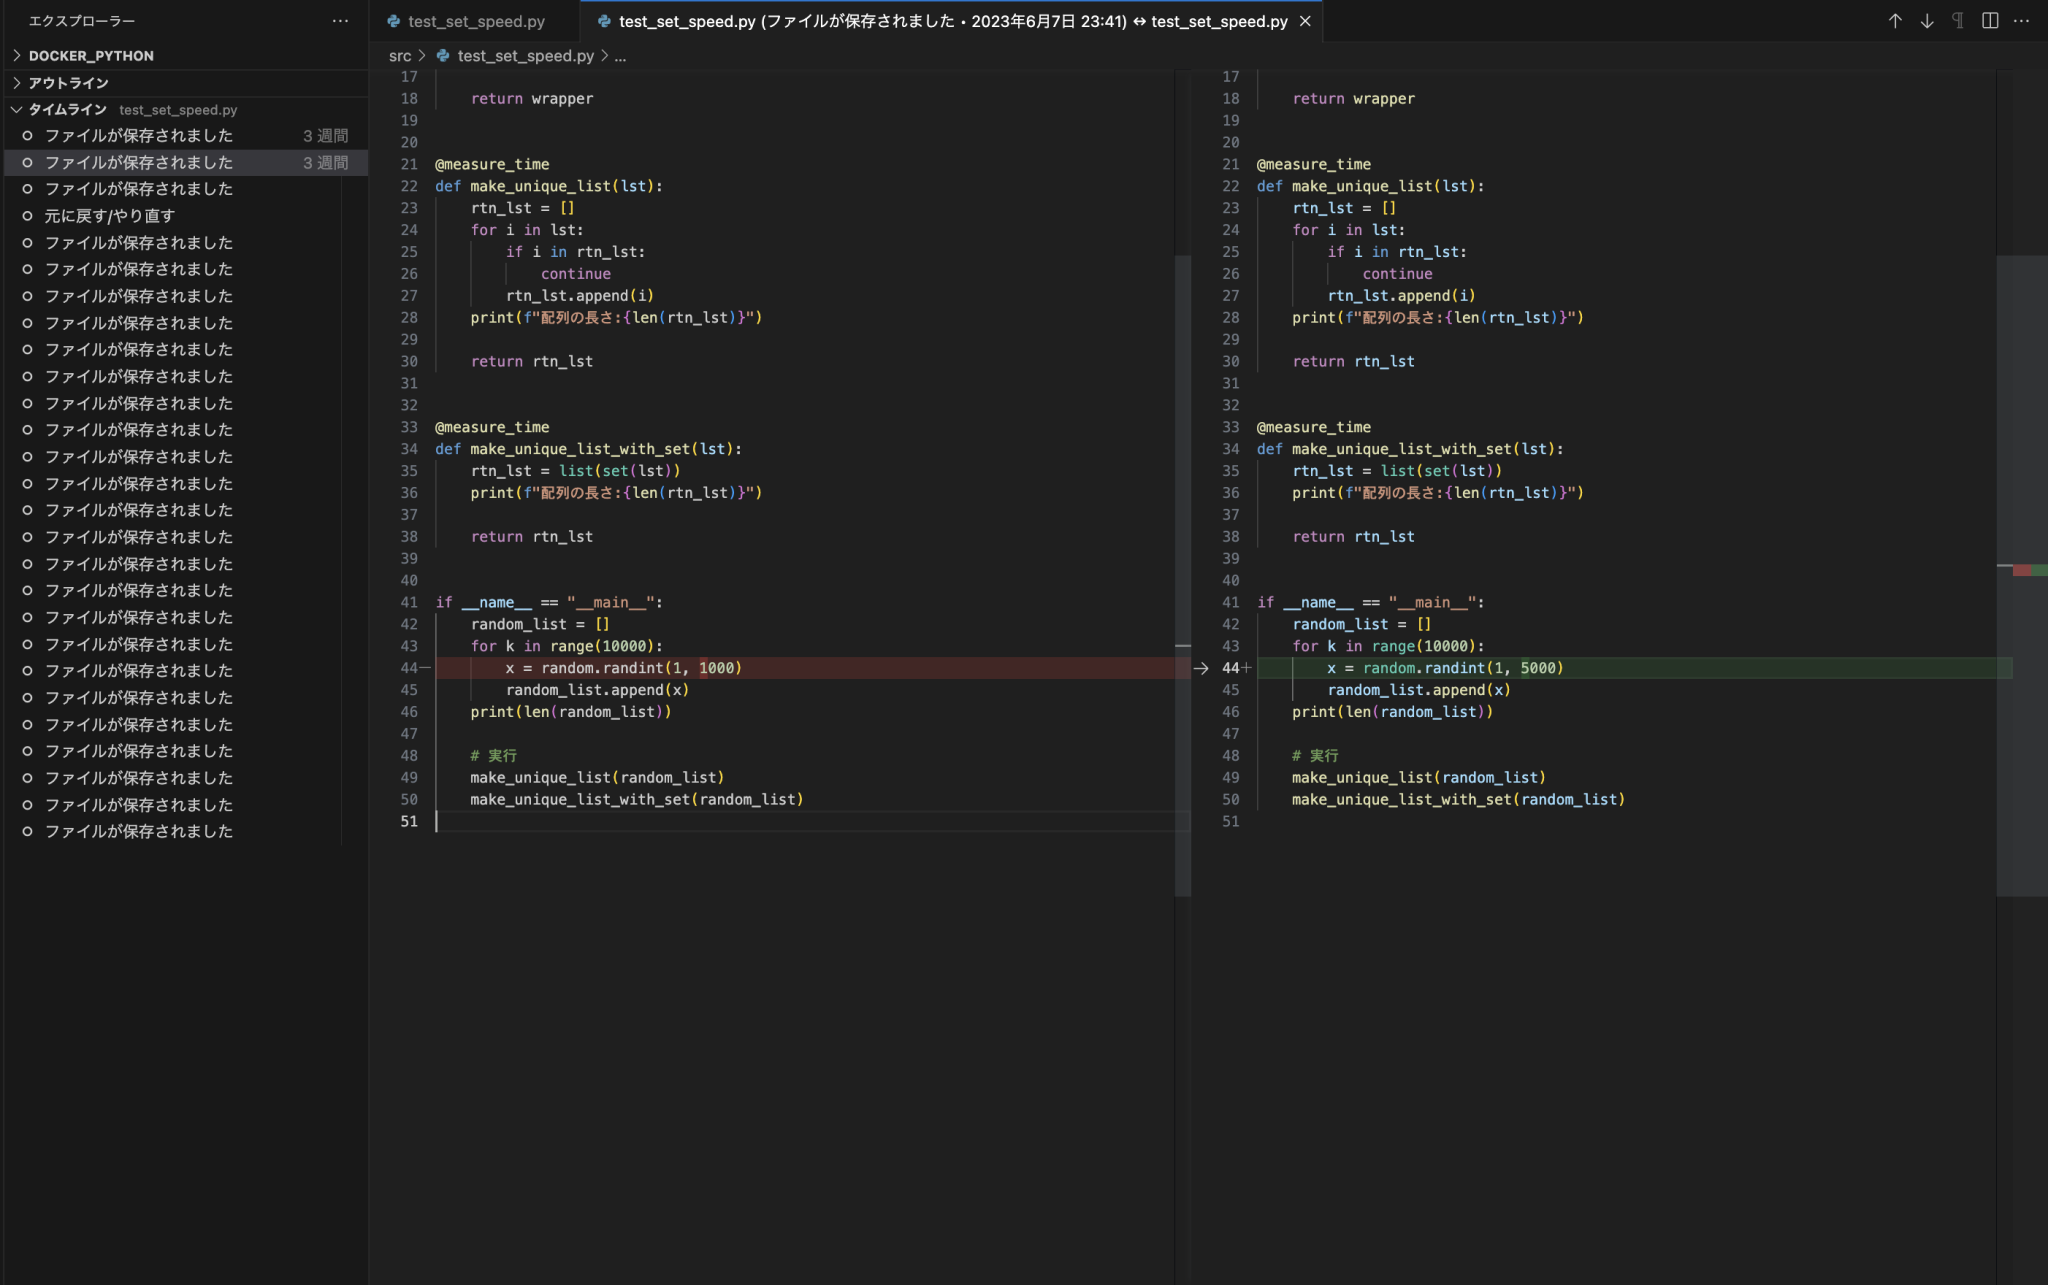
Task: Open split editor right icon
Action: [1990, 20]
